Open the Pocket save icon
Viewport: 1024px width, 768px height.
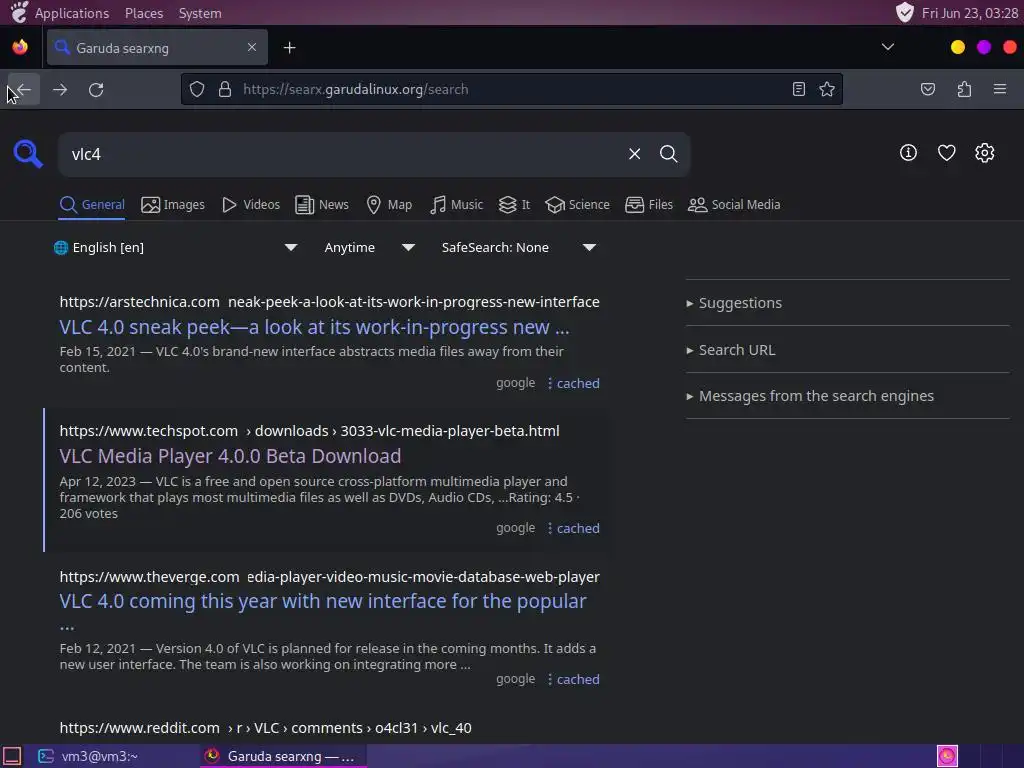pos(927,89)
